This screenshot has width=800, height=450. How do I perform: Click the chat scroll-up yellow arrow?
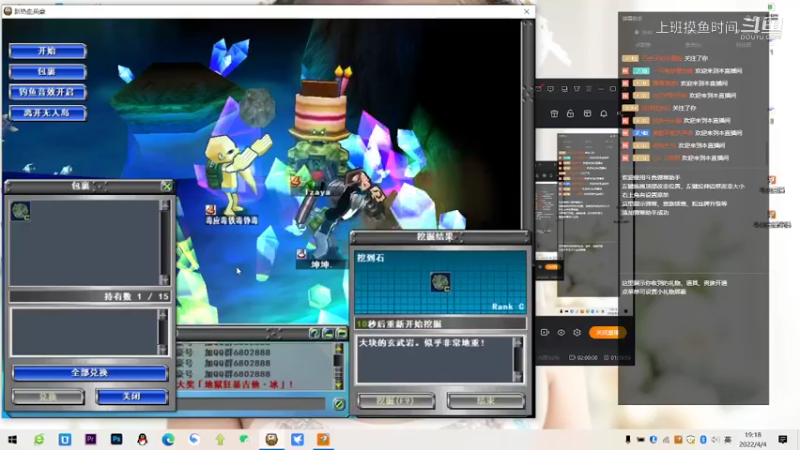(x=338, y=348)
